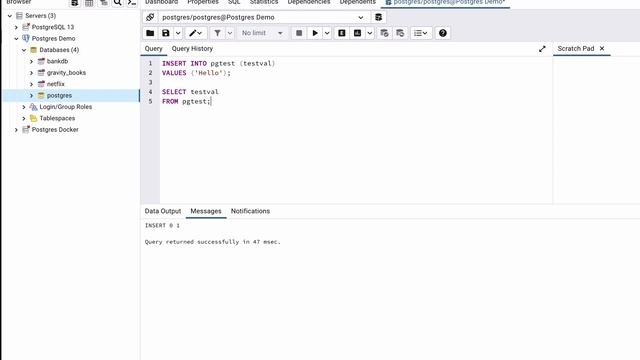Viewport: 640px width, 360px height.
Task: Click the SELECT testval line in the editor
Action: tap(190, 91)
